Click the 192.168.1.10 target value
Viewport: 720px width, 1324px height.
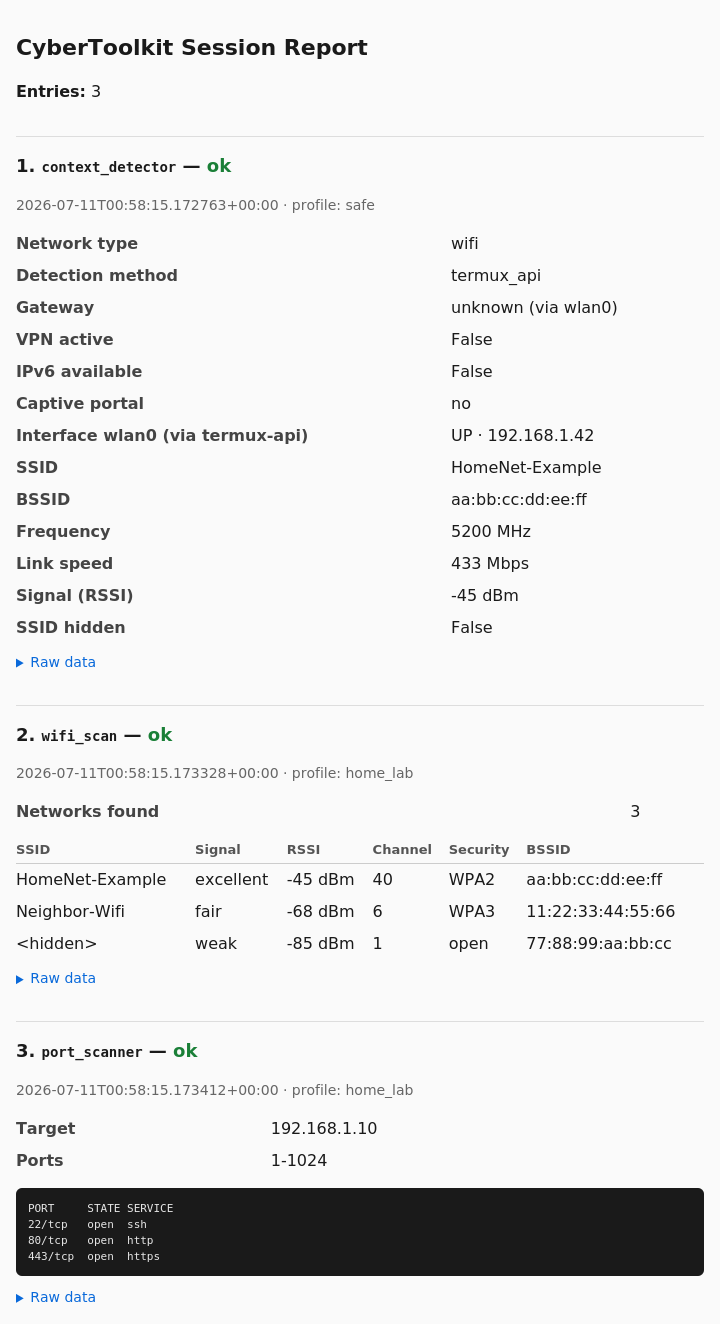pyautogui.click(x=324, y=1128)
